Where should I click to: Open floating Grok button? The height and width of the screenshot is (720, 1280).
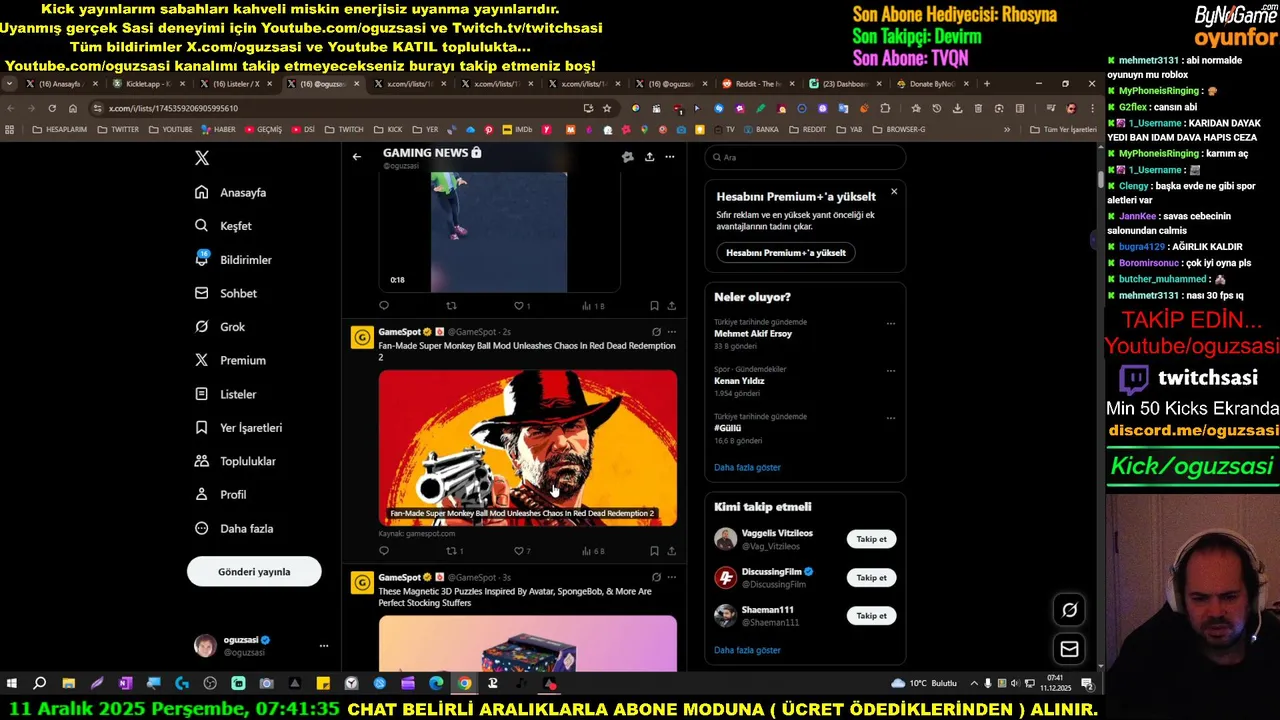[1069, 610]
